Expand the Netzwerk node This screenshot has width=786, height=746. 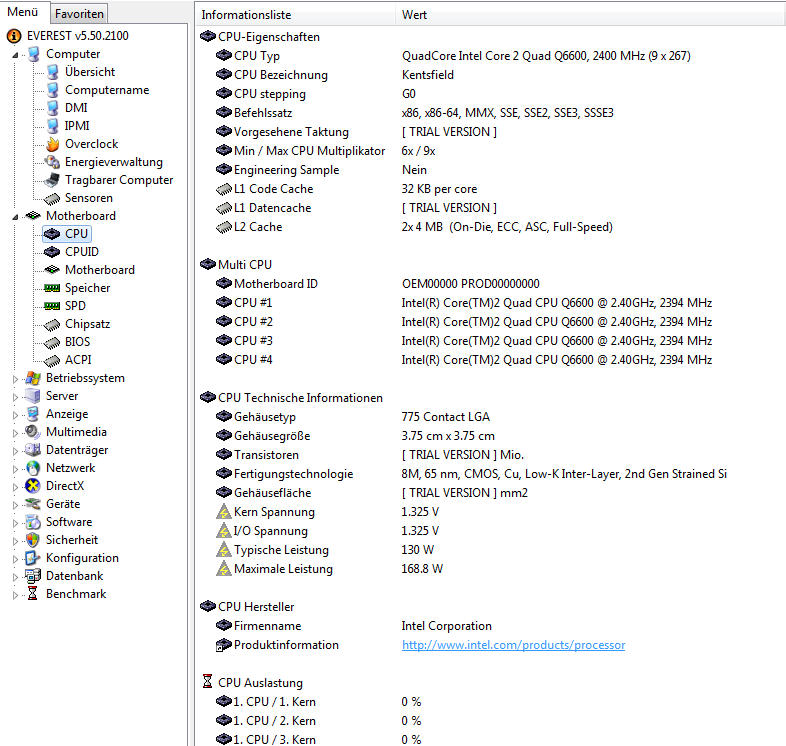coord(15,469)
